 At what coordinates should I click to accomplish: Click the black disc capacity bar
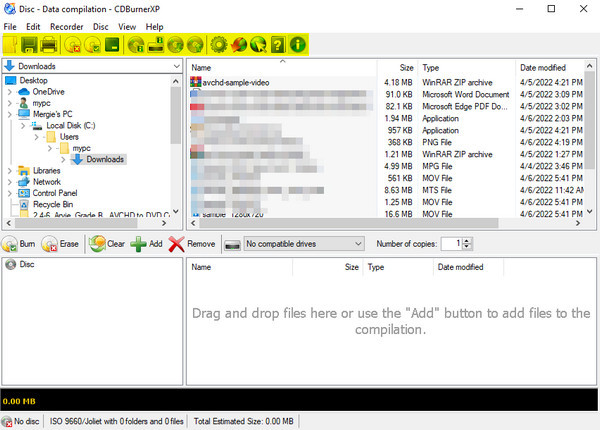coord(299,400)
